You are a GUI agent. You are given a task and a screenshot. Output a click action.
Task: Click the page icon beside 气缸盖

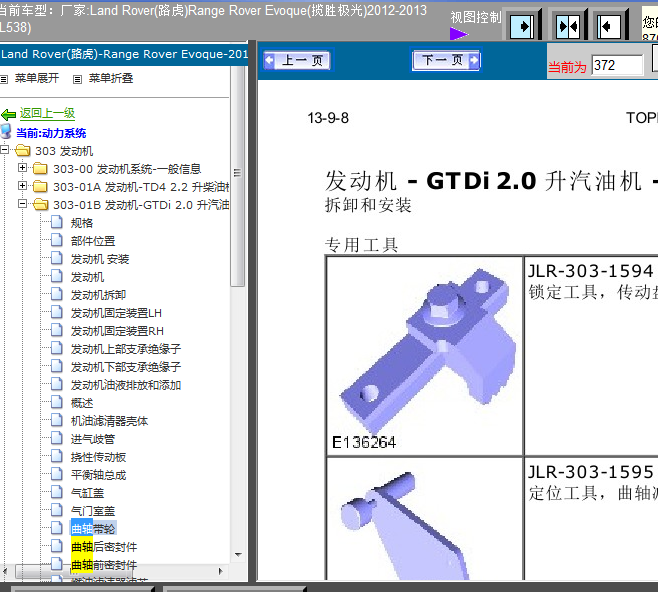pyautogui.click(x=57, y=492)
